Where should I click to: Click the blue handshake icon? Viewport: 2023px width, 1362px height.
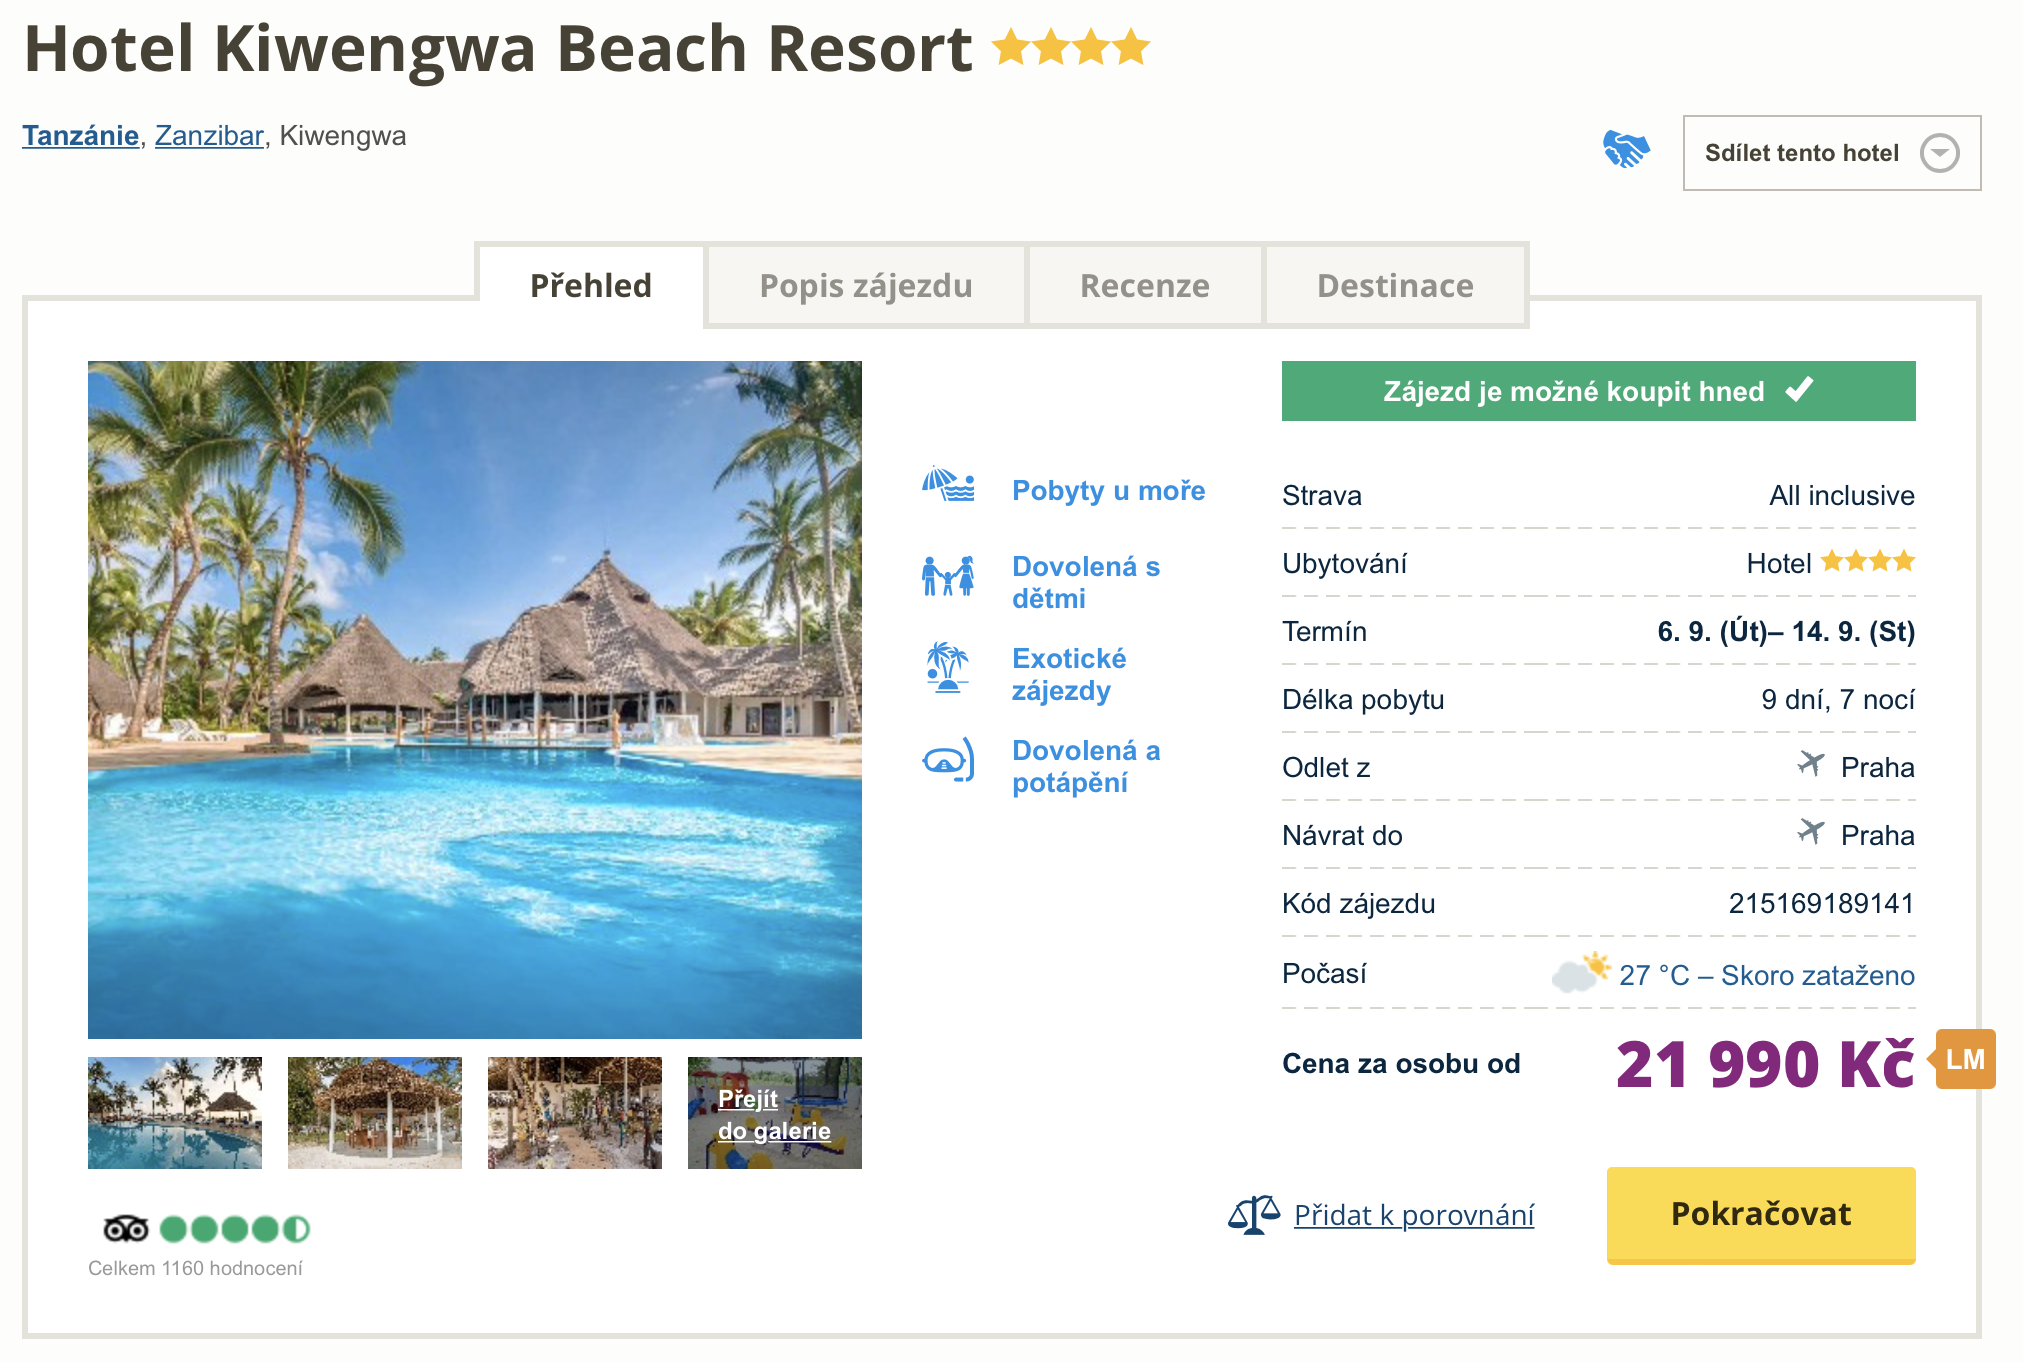[x=1625, y=150]
